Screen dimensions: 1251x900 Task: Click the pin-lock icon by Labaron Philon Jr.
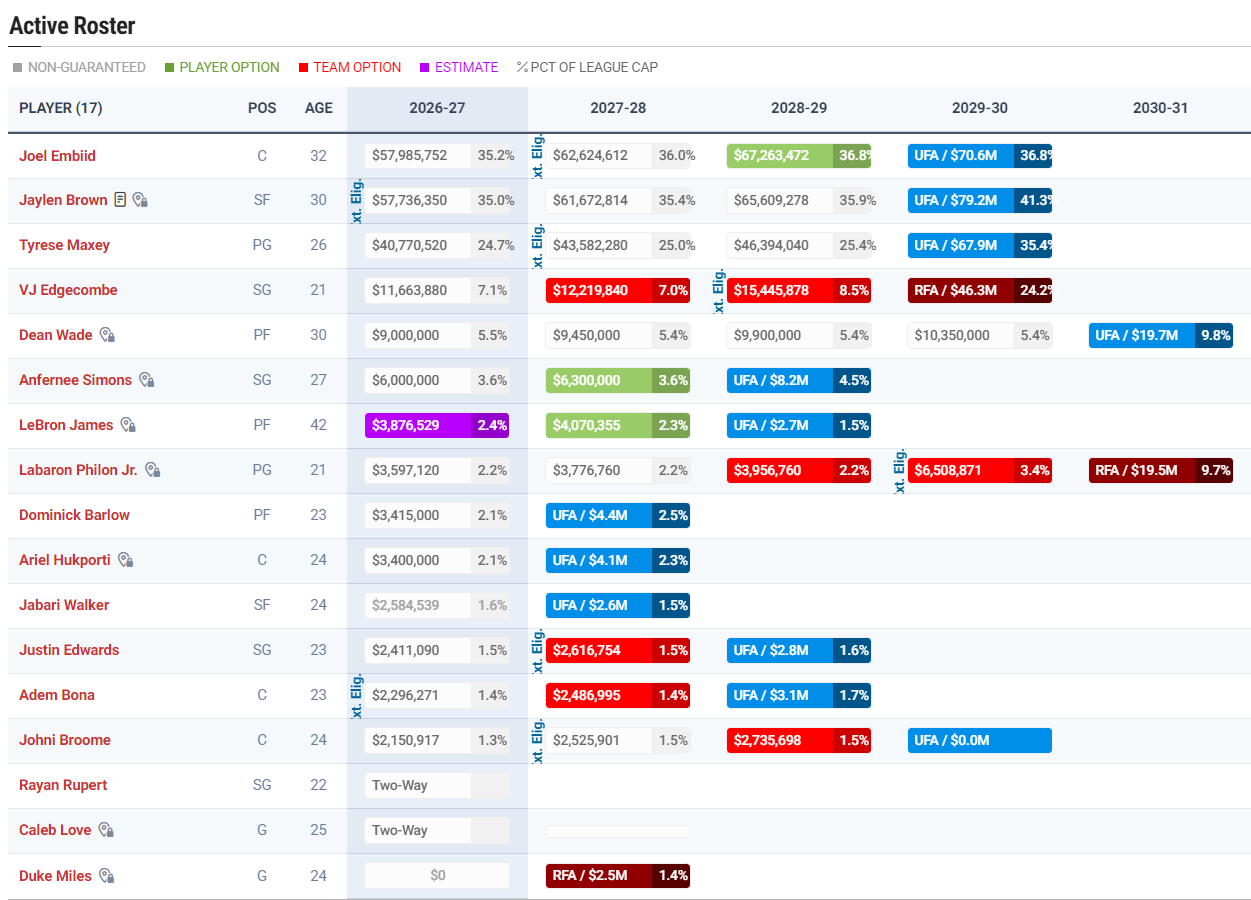152,470
